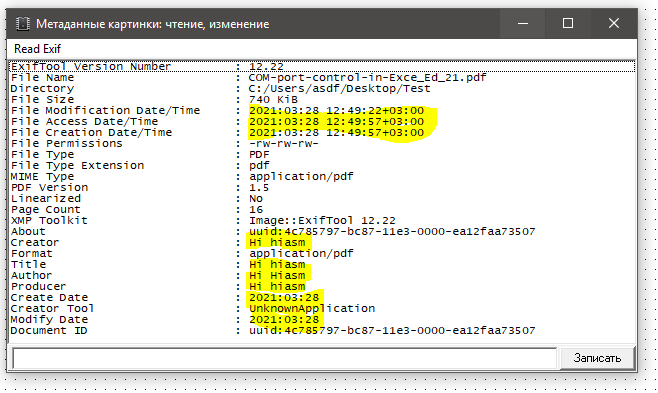Image resolution: width=658 pixels, height=393 pixels.
Task: Select the File Modification Date/Time row
Action: pyautogui.click(x=322, y=110)
